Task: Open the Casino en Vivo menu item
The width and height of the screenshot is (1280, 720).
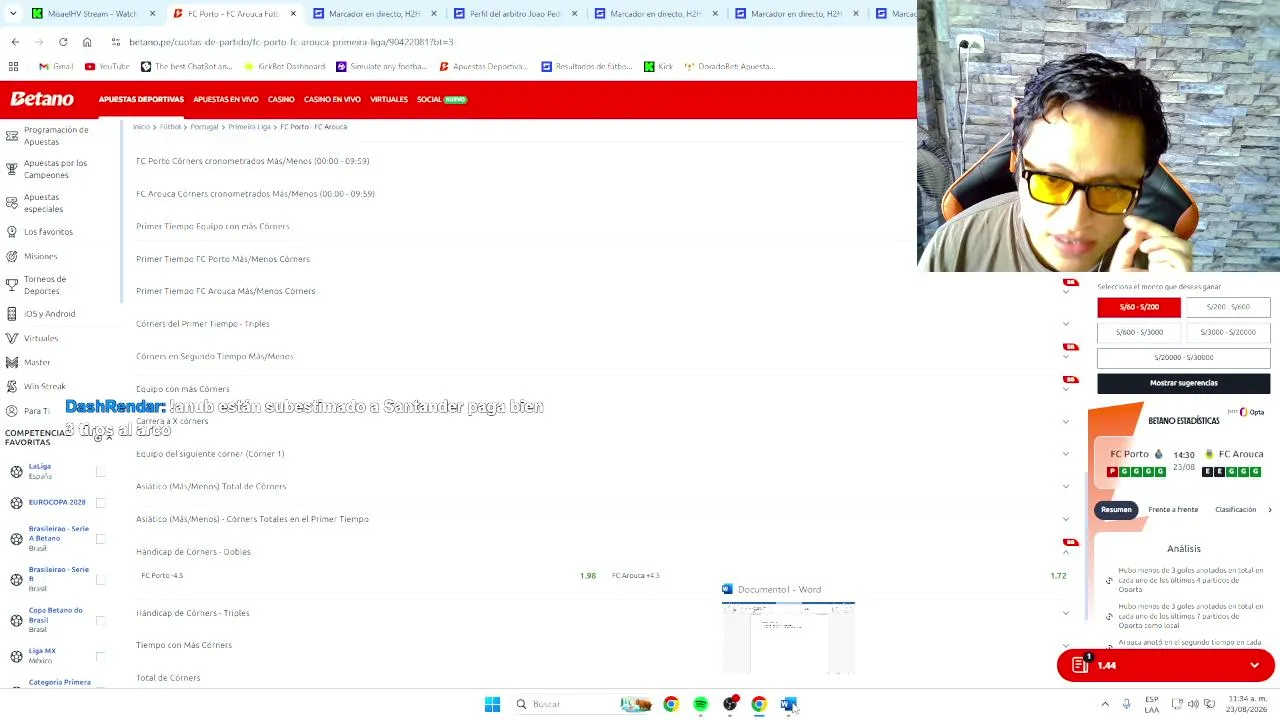Action: coord(332,99)
